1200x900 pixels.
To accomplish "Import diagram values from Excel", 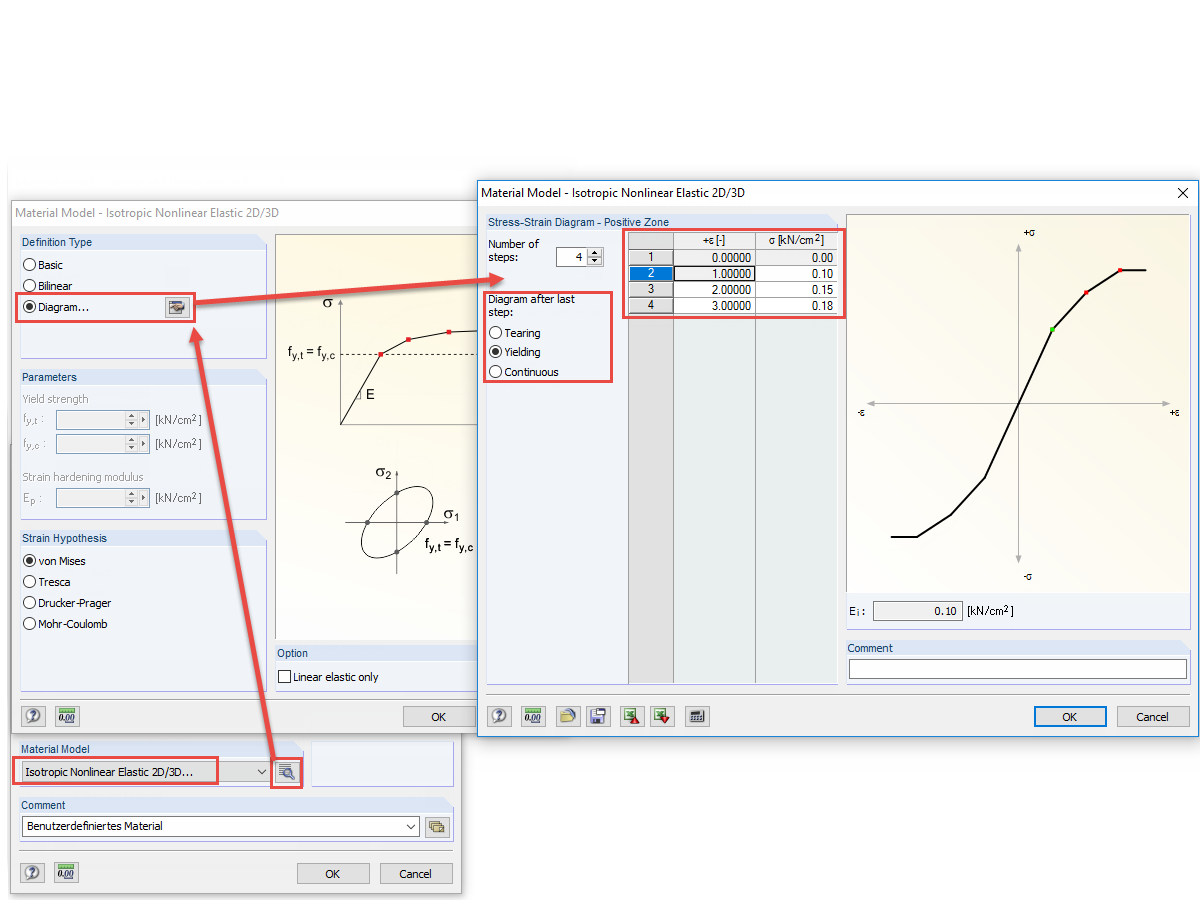I will tap(632, 716).
